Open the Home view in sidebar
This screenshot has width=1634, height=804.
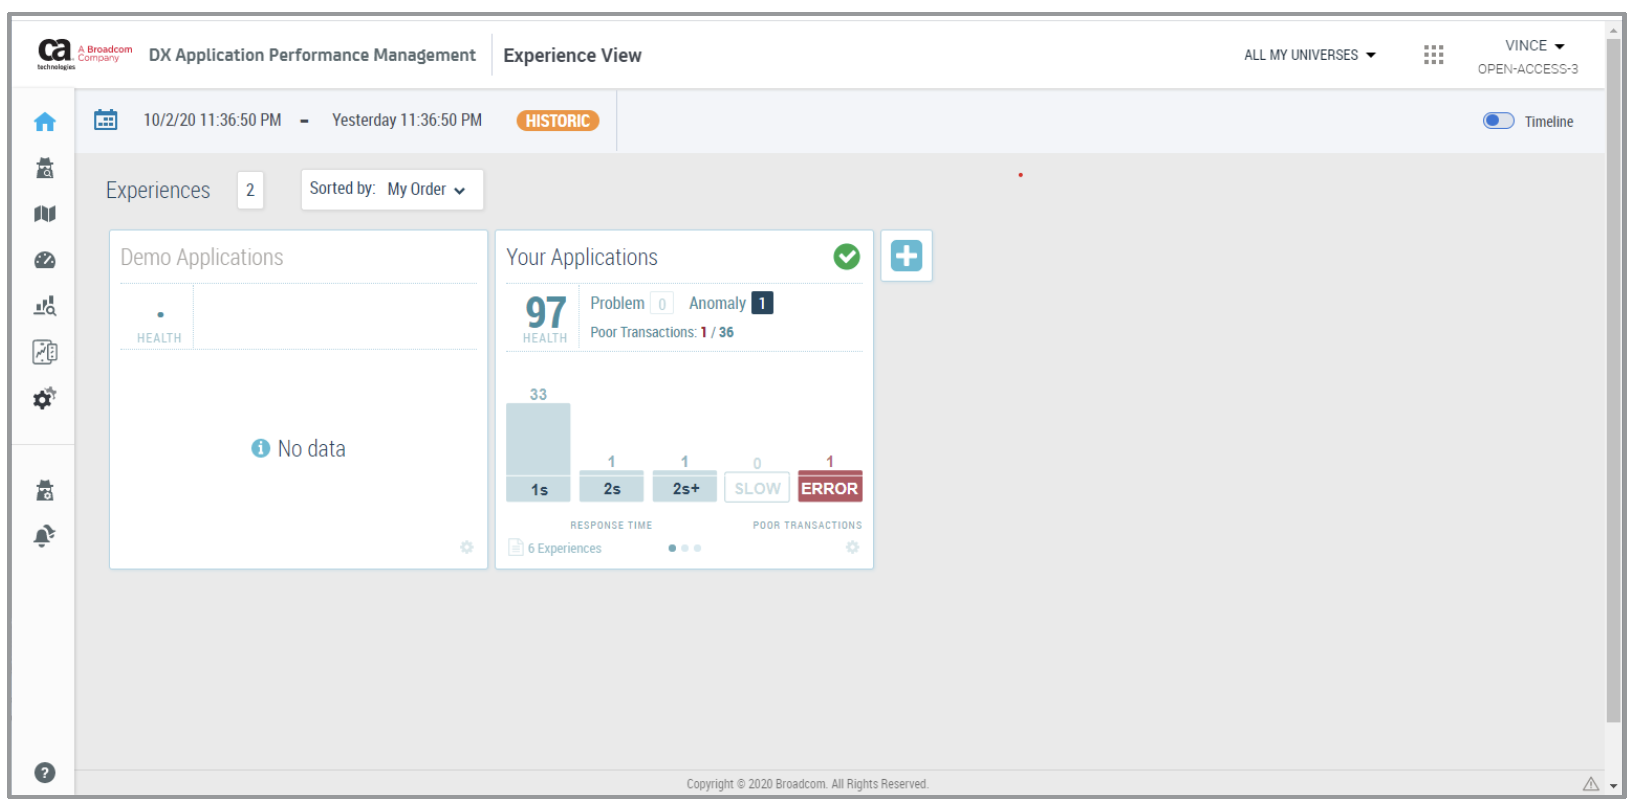(x=44, y=122)
